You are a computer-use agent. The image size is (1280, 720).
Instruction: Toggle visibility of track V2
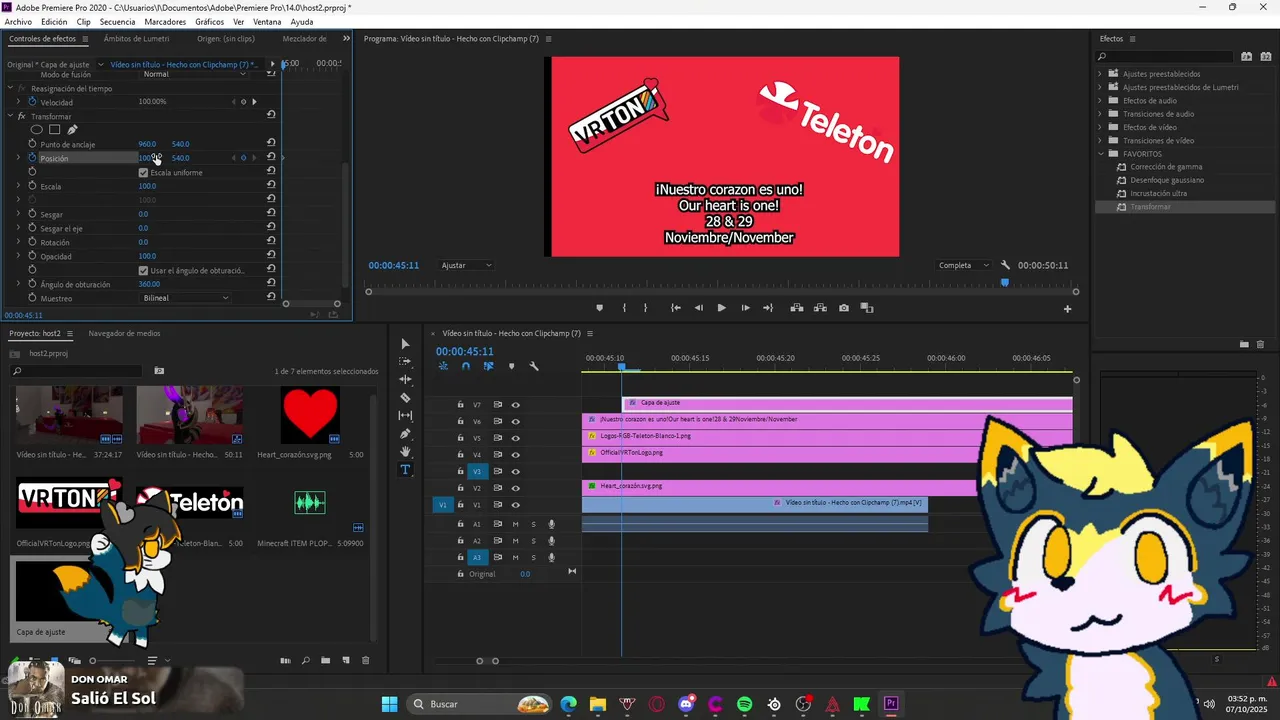click(516, 488)
